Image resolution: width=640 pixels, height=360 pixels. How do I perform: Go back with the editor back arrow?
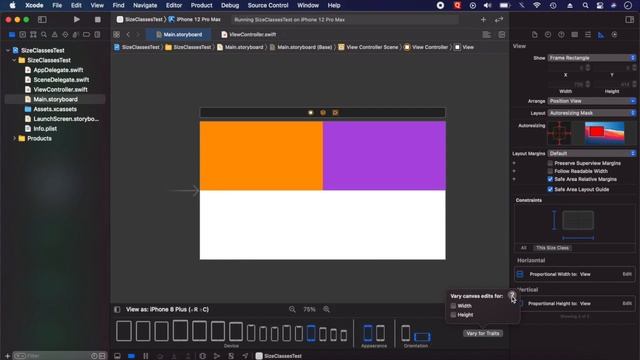click(x=128, y=35)
